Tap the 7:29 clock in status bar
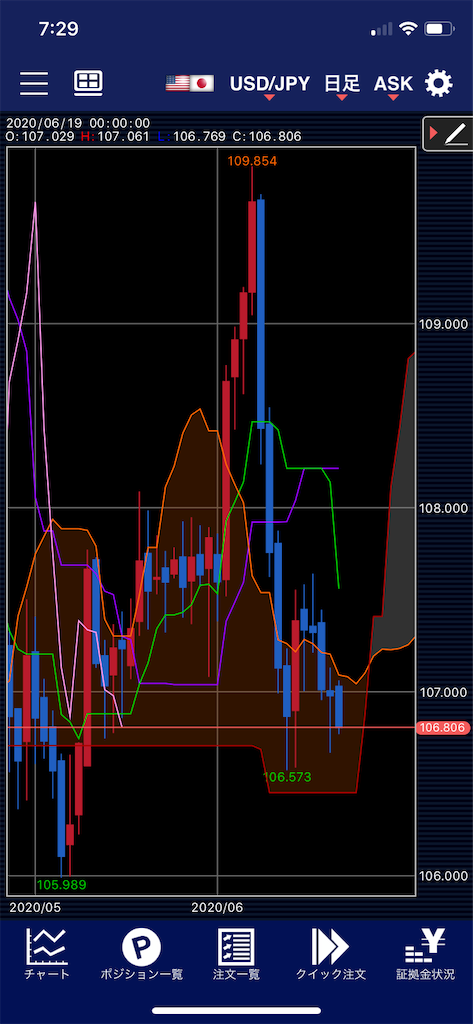473x1024 pixels. click(58, 29)
